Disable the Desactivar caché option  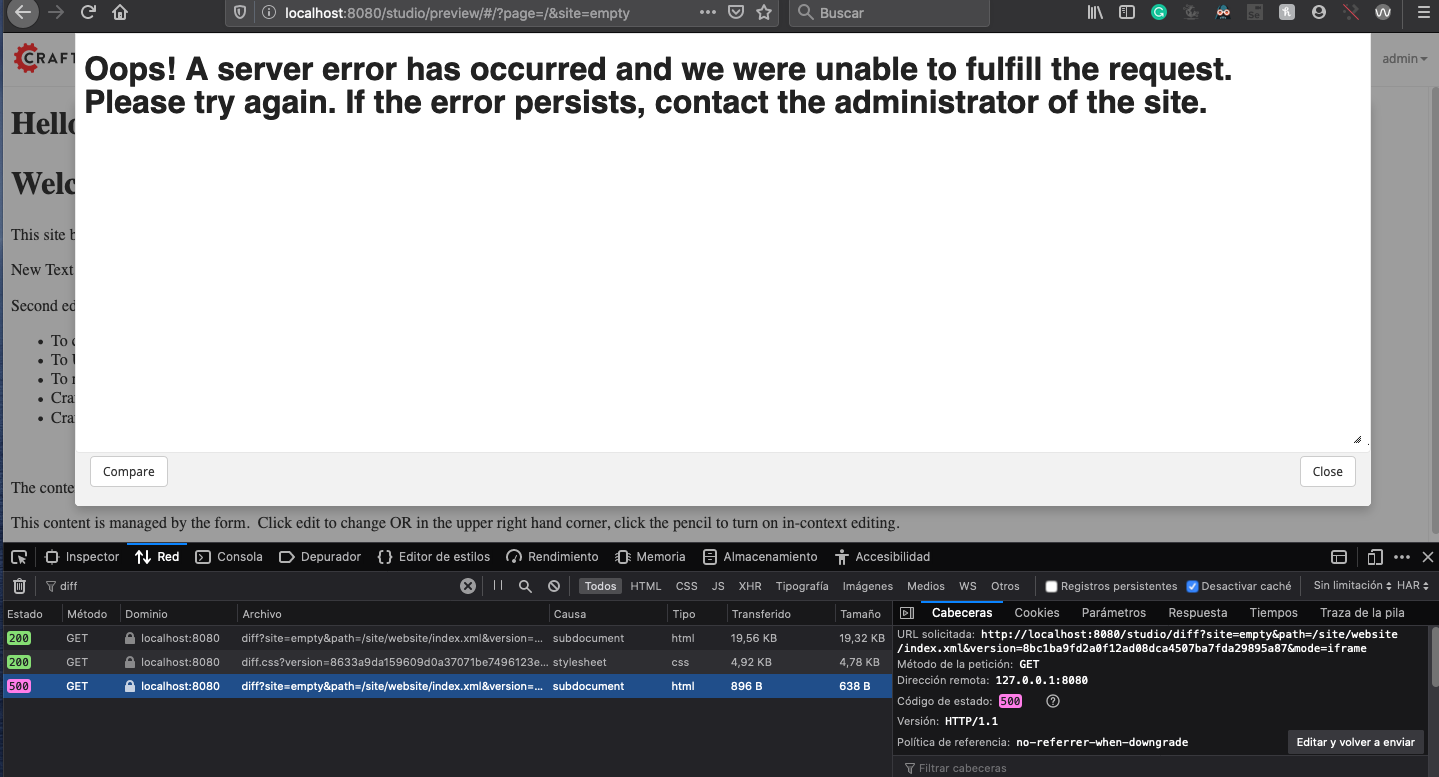[1192, 585]
